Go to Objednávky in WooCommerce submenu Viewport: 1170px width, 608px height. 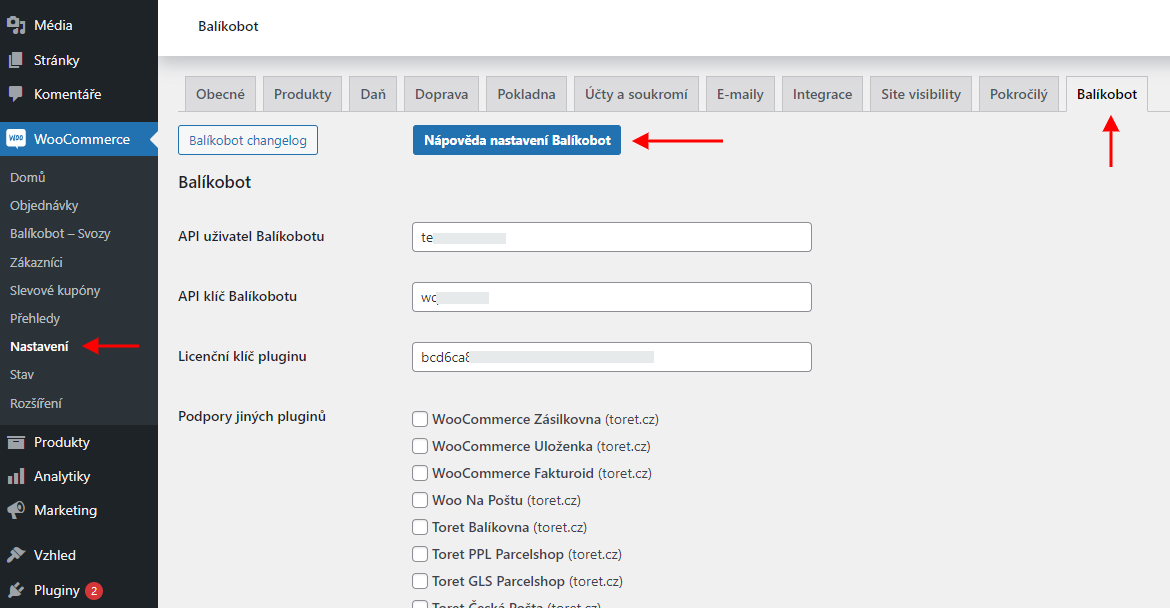pos(42,205)
